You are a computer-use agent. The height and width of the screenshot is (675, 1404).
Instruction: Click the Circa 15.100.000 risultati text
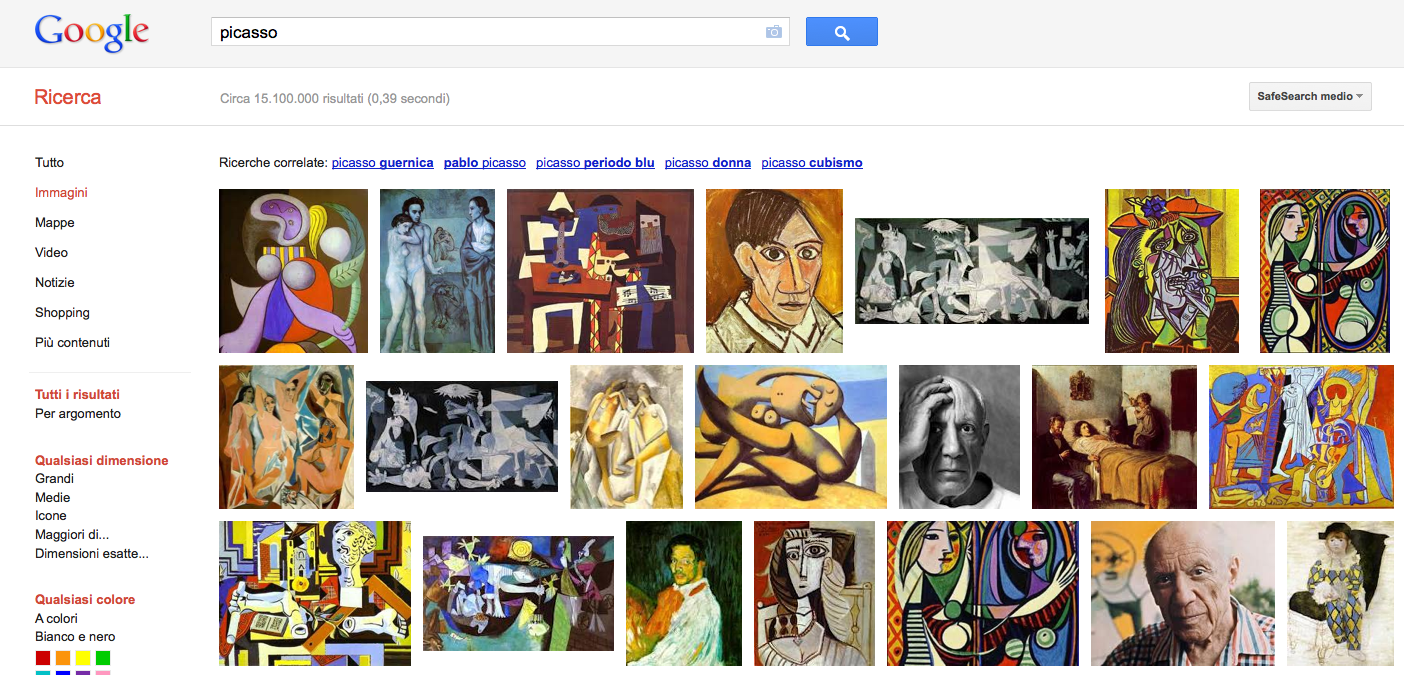point(335,98)
